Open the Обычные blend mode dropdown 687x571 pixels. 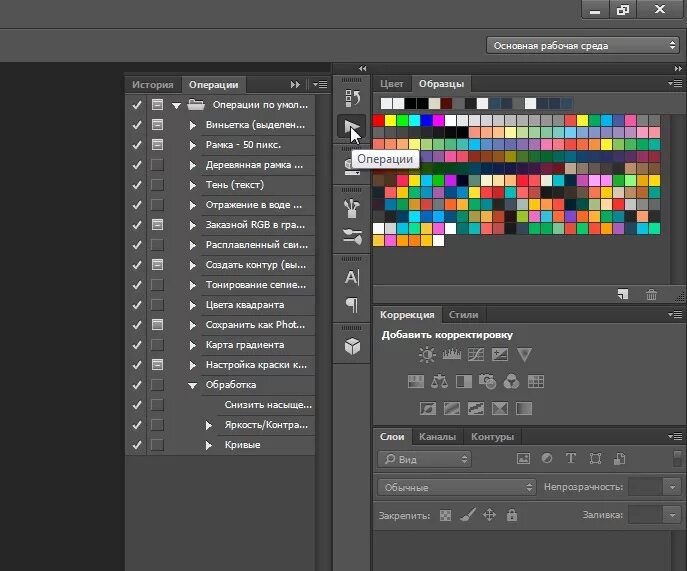pos(456,487)
